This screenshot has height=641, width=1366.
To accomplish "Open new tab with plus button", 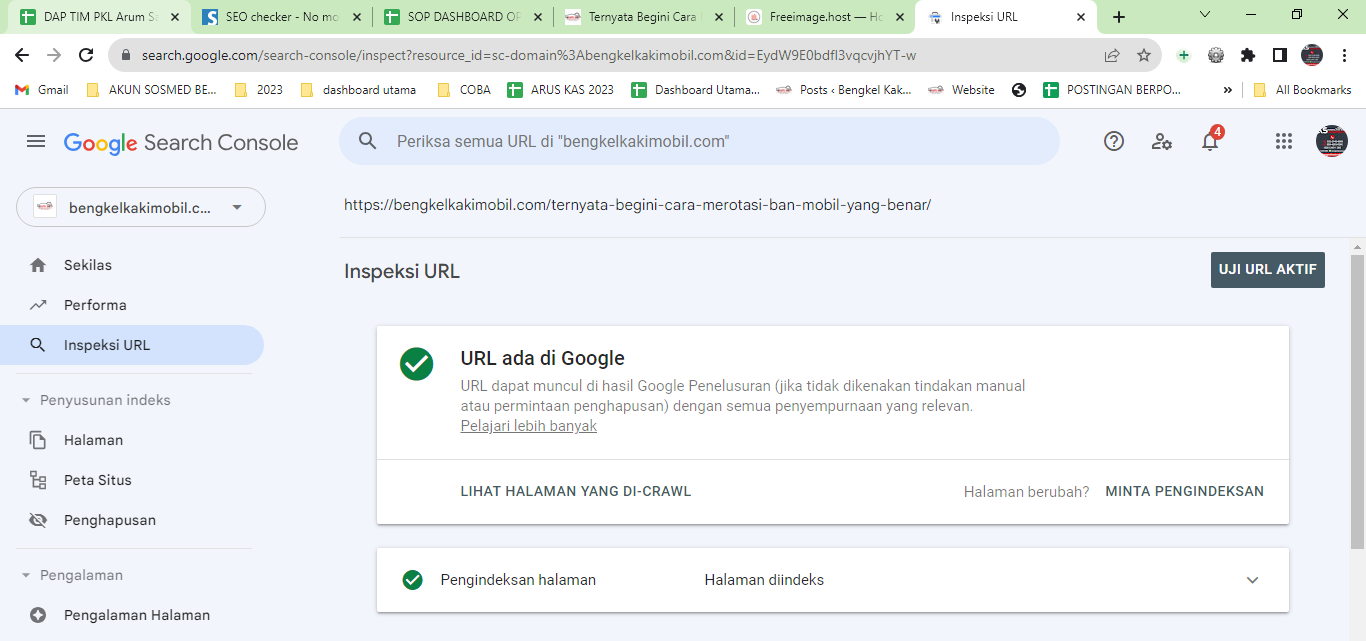I will point(1119,17).
